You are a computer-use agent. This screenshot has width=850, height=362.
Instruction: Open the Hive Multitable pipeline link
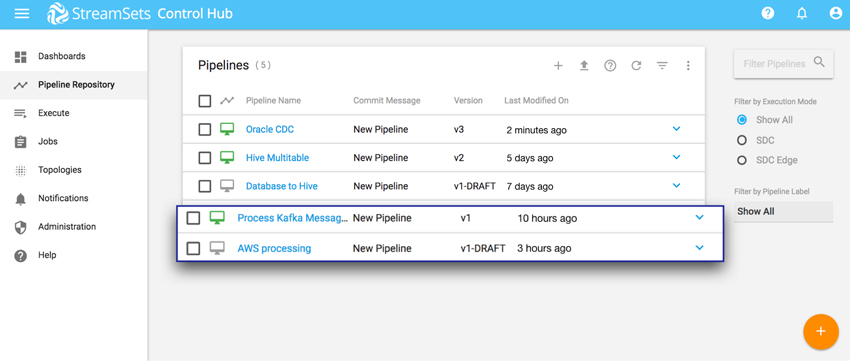pos(278,158)
